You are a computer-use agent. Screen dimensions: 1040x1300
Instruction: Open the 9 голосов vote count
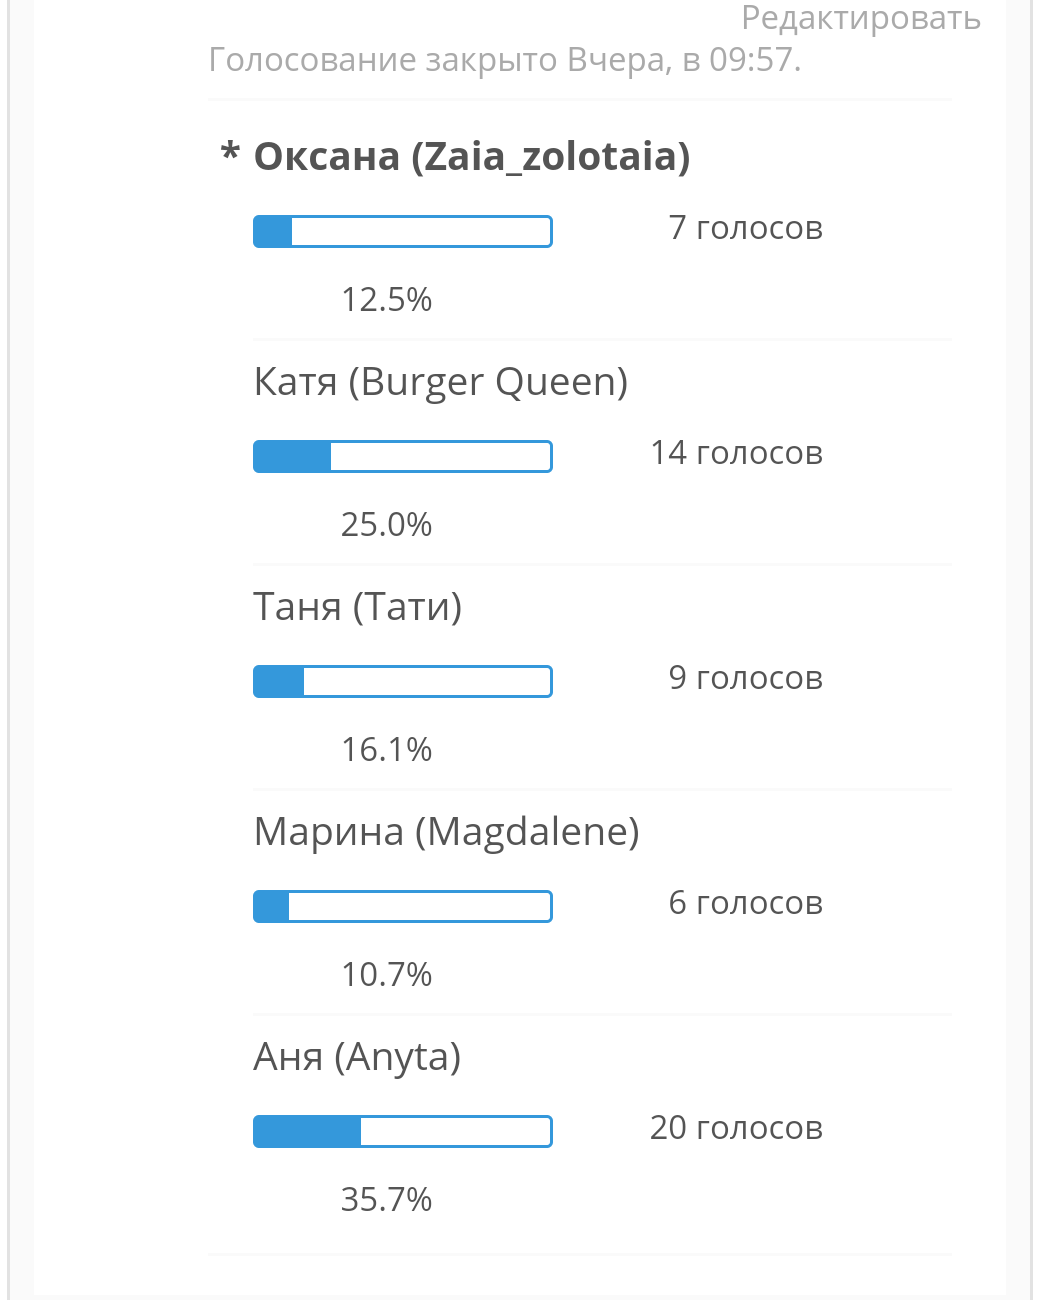pos(745,678)
